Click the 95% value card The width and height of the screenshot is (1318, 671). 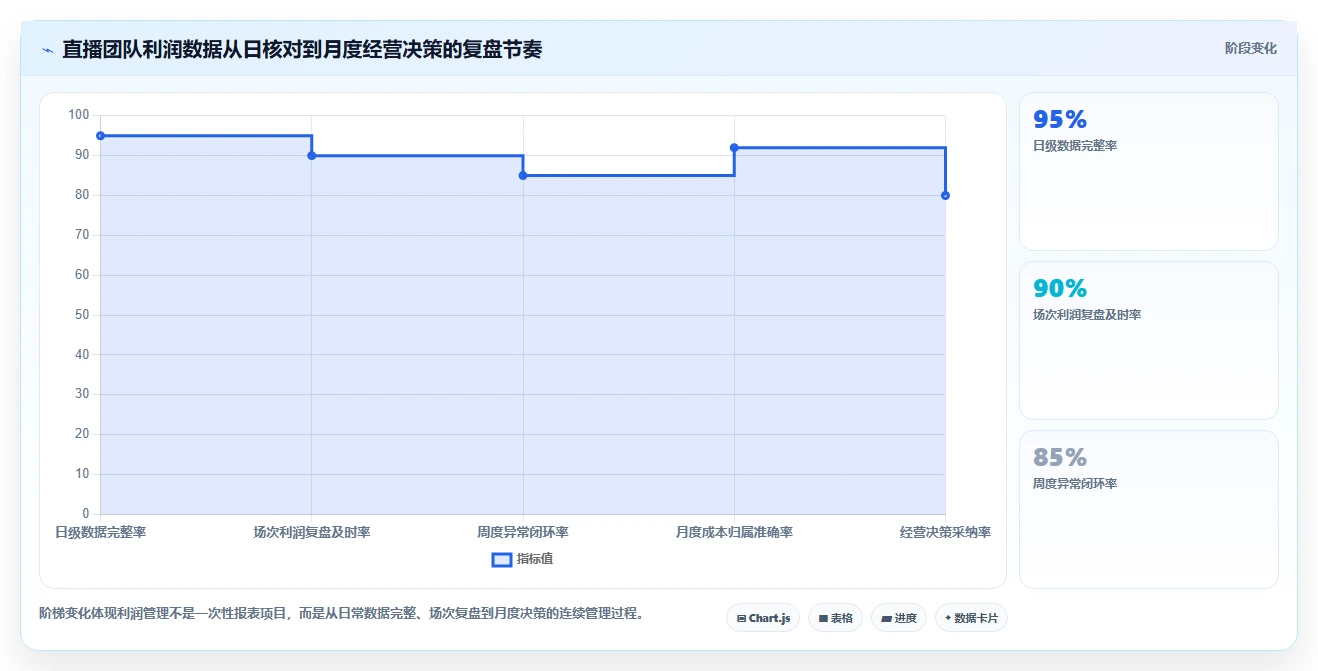[1149, 171]
